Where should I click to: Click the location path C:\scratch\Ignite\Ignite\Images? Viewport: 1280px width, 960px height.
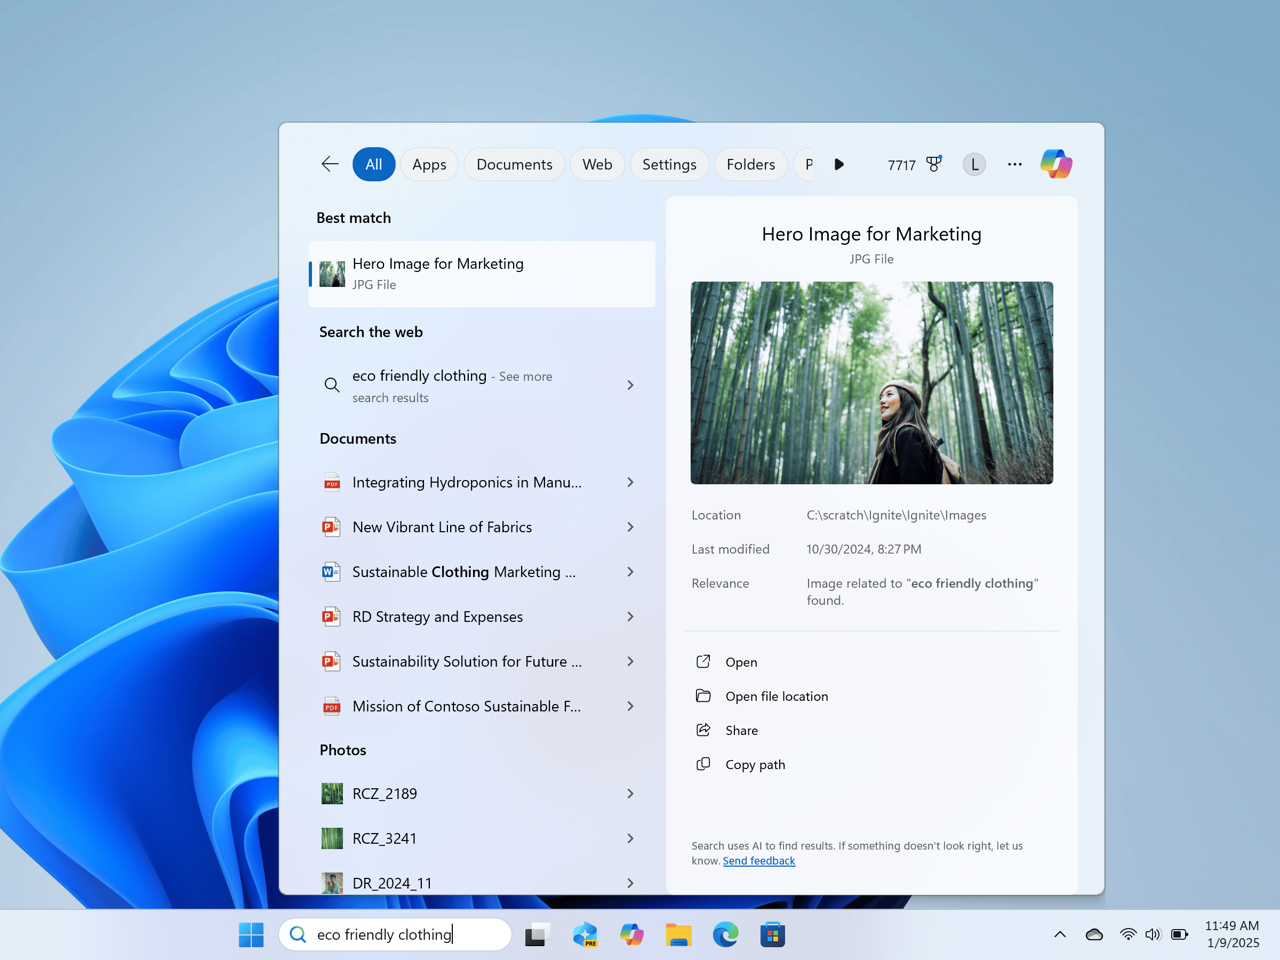(897, 515)
